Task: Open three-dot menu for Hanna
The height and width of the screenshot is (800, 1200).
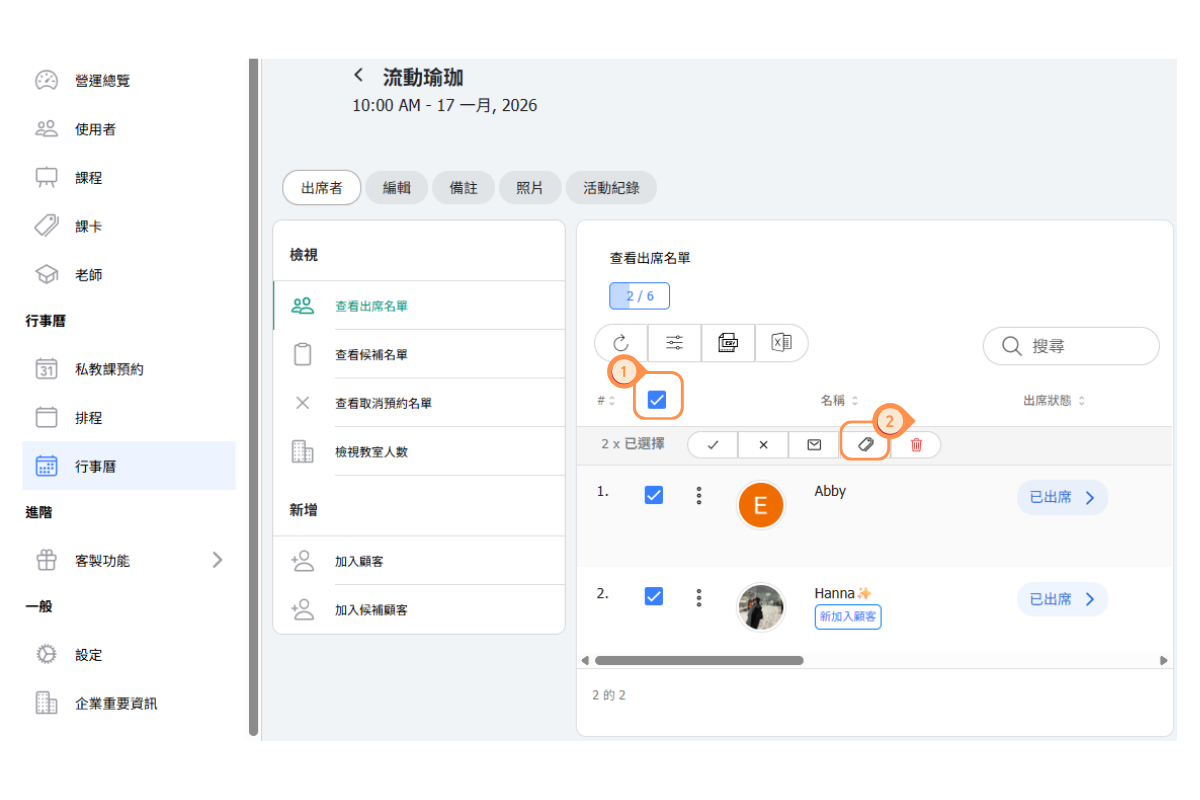Action: click(699, 597)
